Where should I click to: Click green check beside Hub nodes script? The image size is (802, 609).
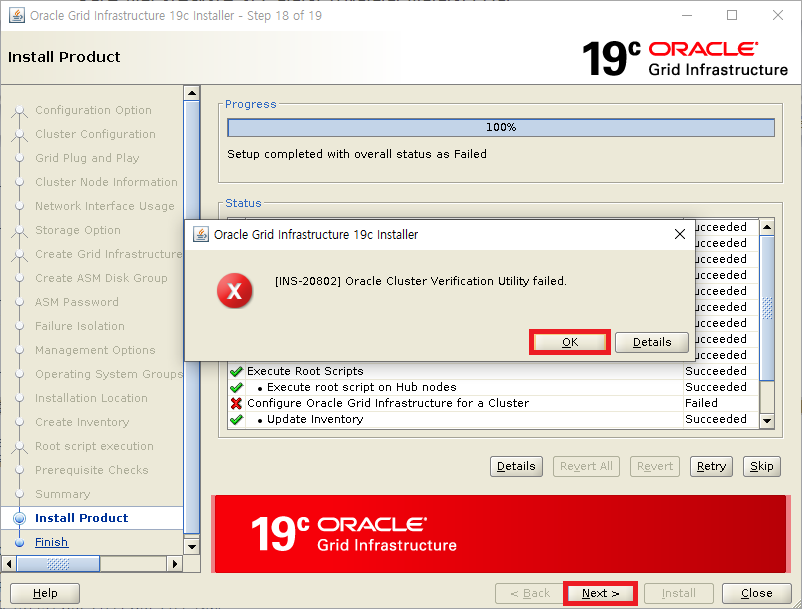click(x=236, y=388)
